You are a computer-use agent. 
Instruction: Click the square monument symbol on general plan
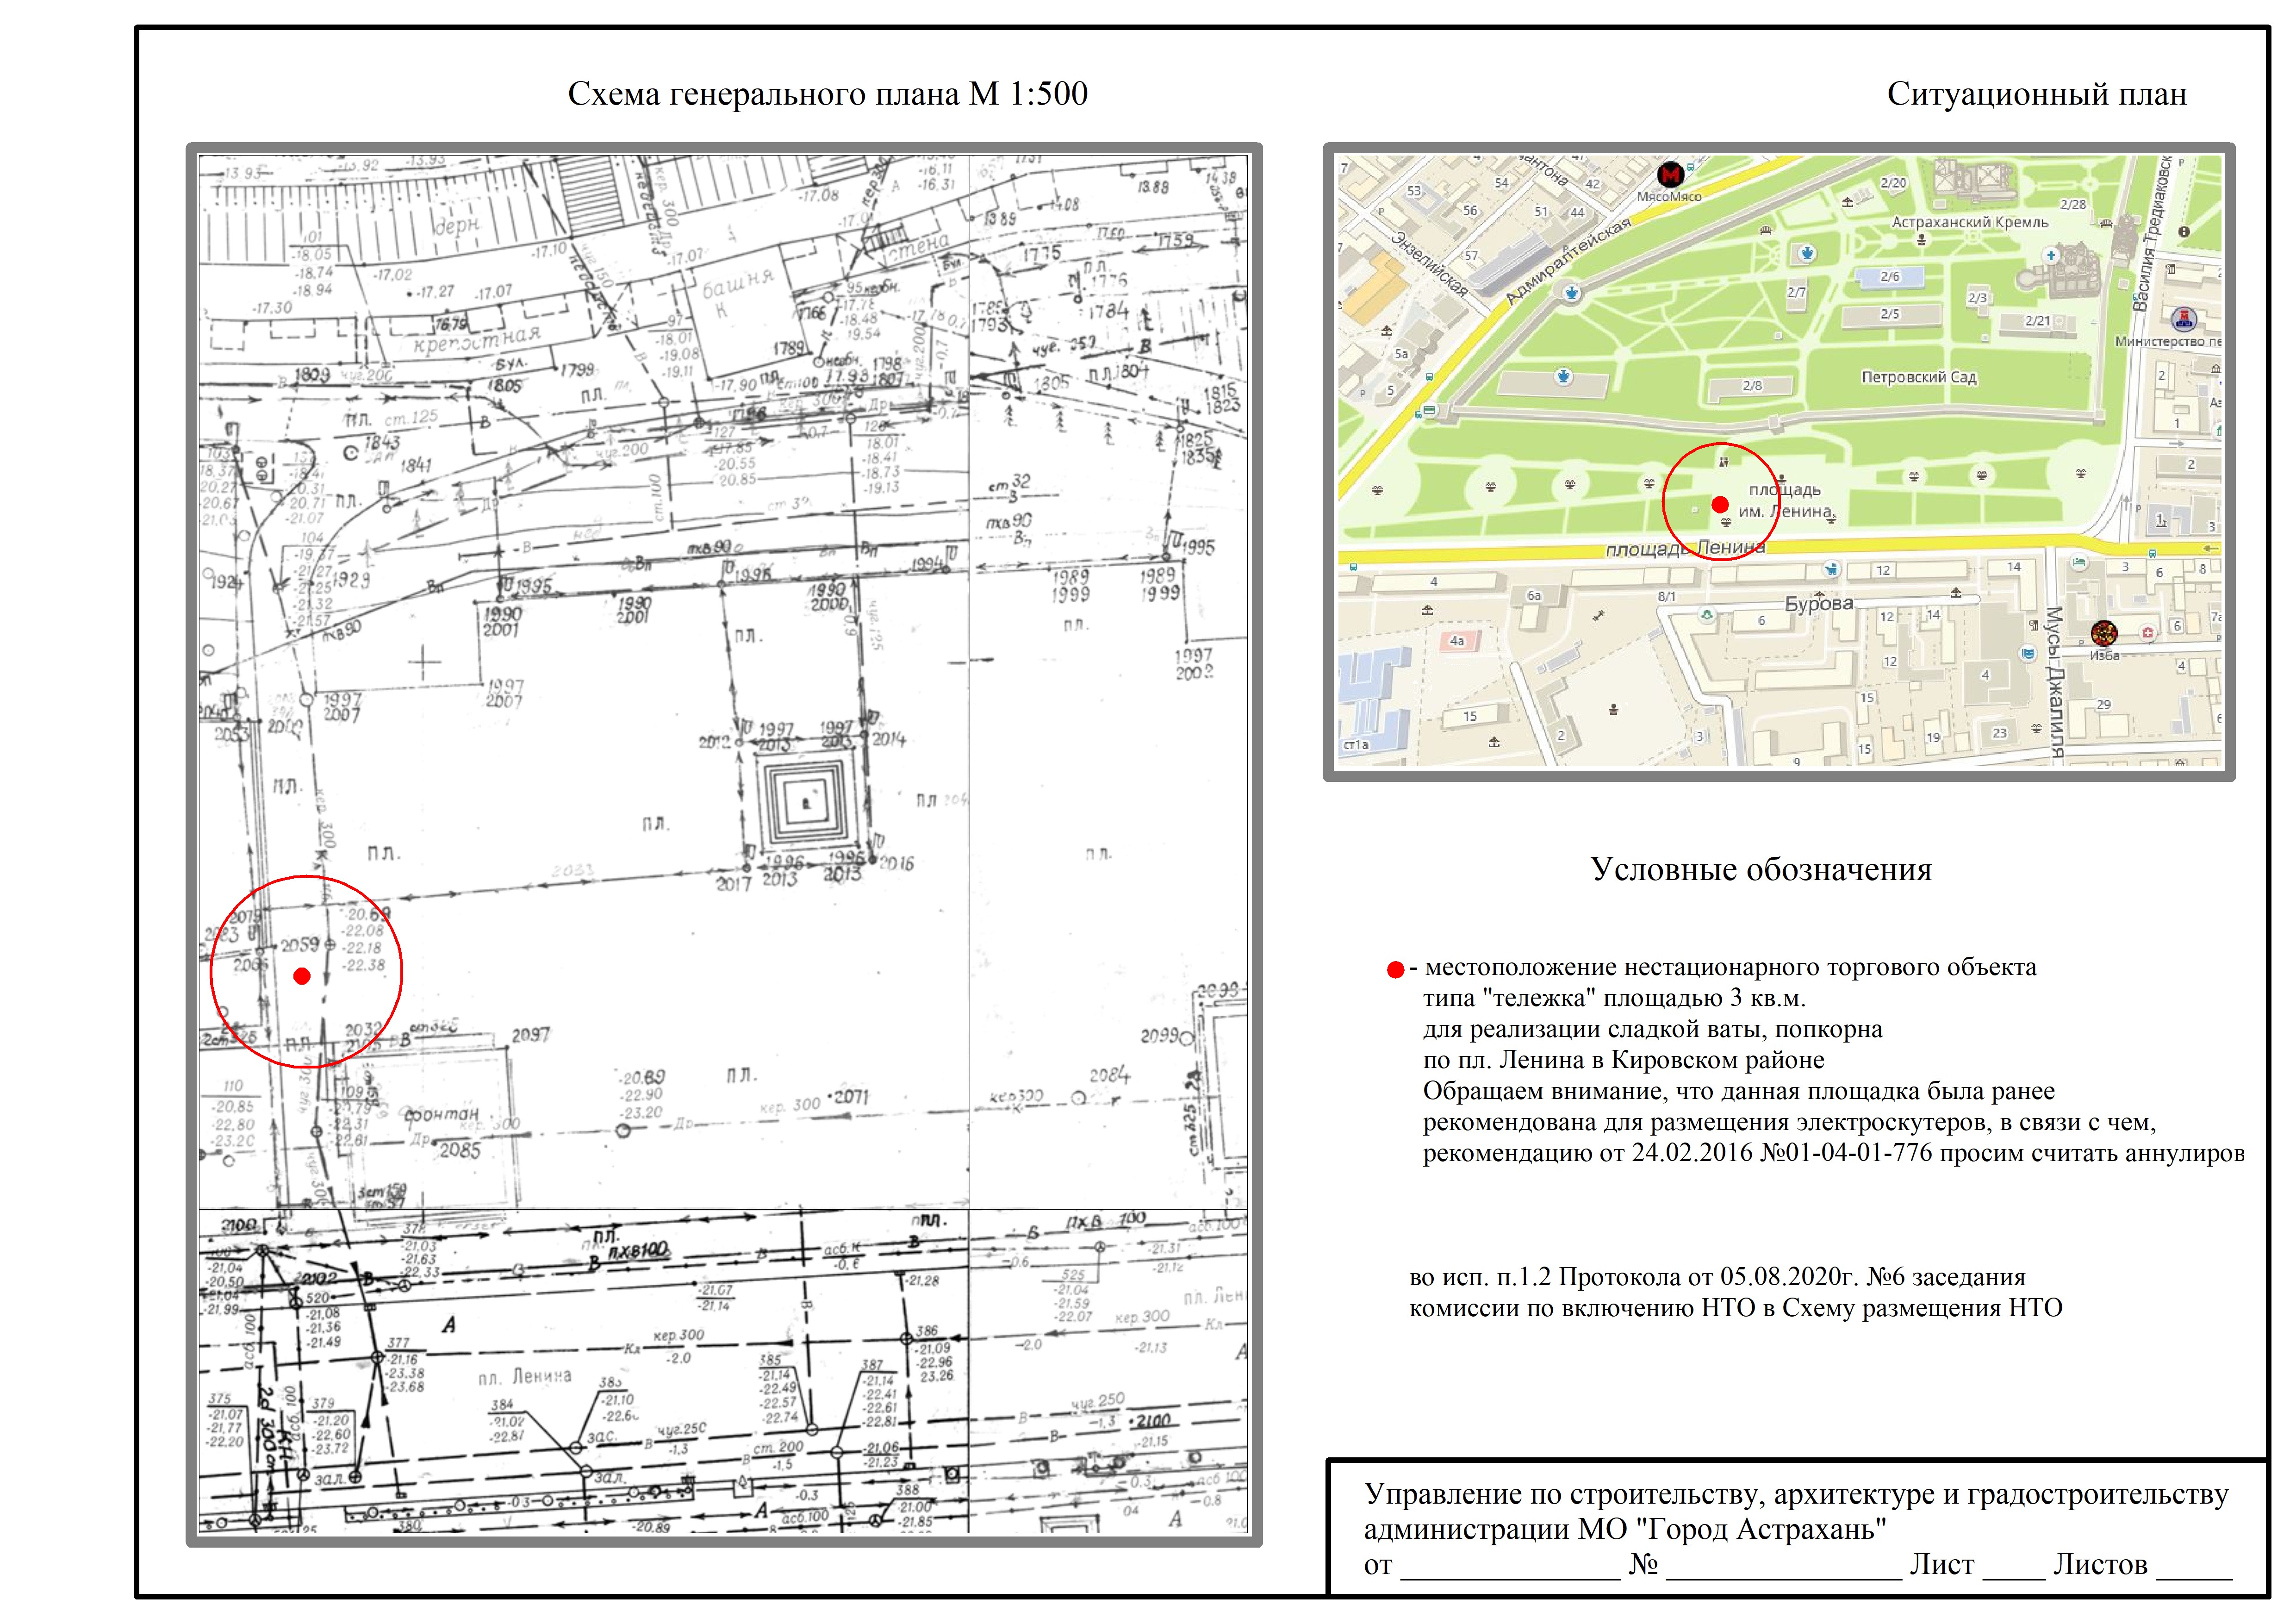(x=806, y=802)
